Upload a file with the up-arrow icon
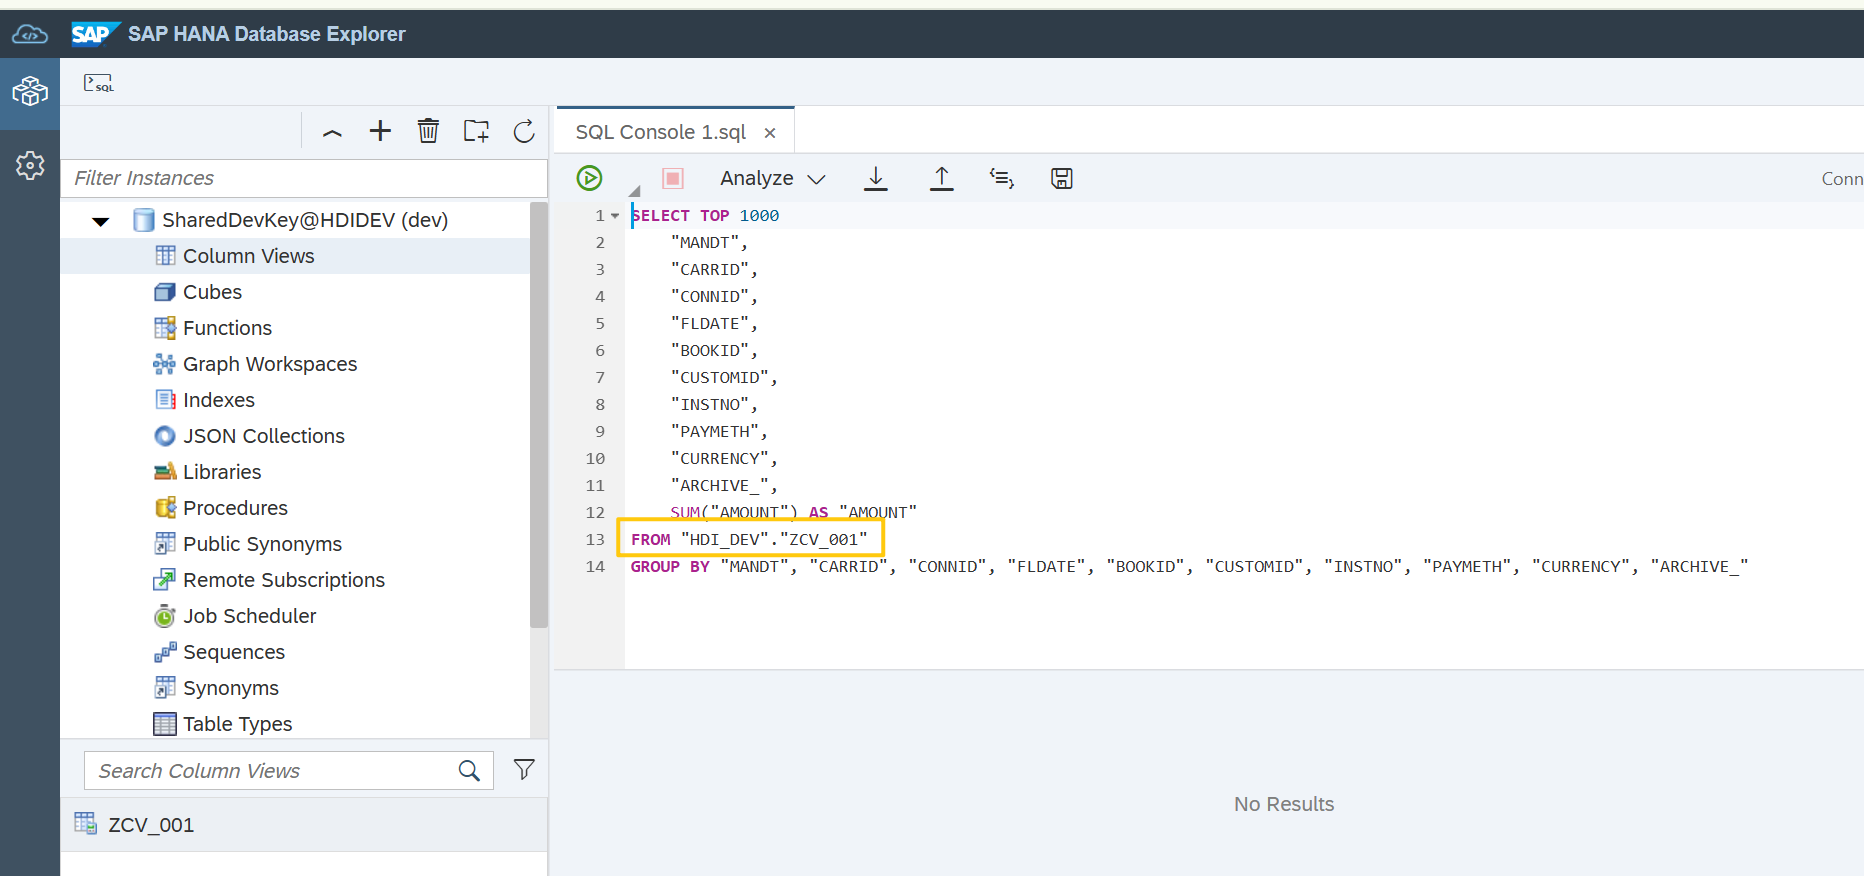1864x876 pixels. coord(942,178)
